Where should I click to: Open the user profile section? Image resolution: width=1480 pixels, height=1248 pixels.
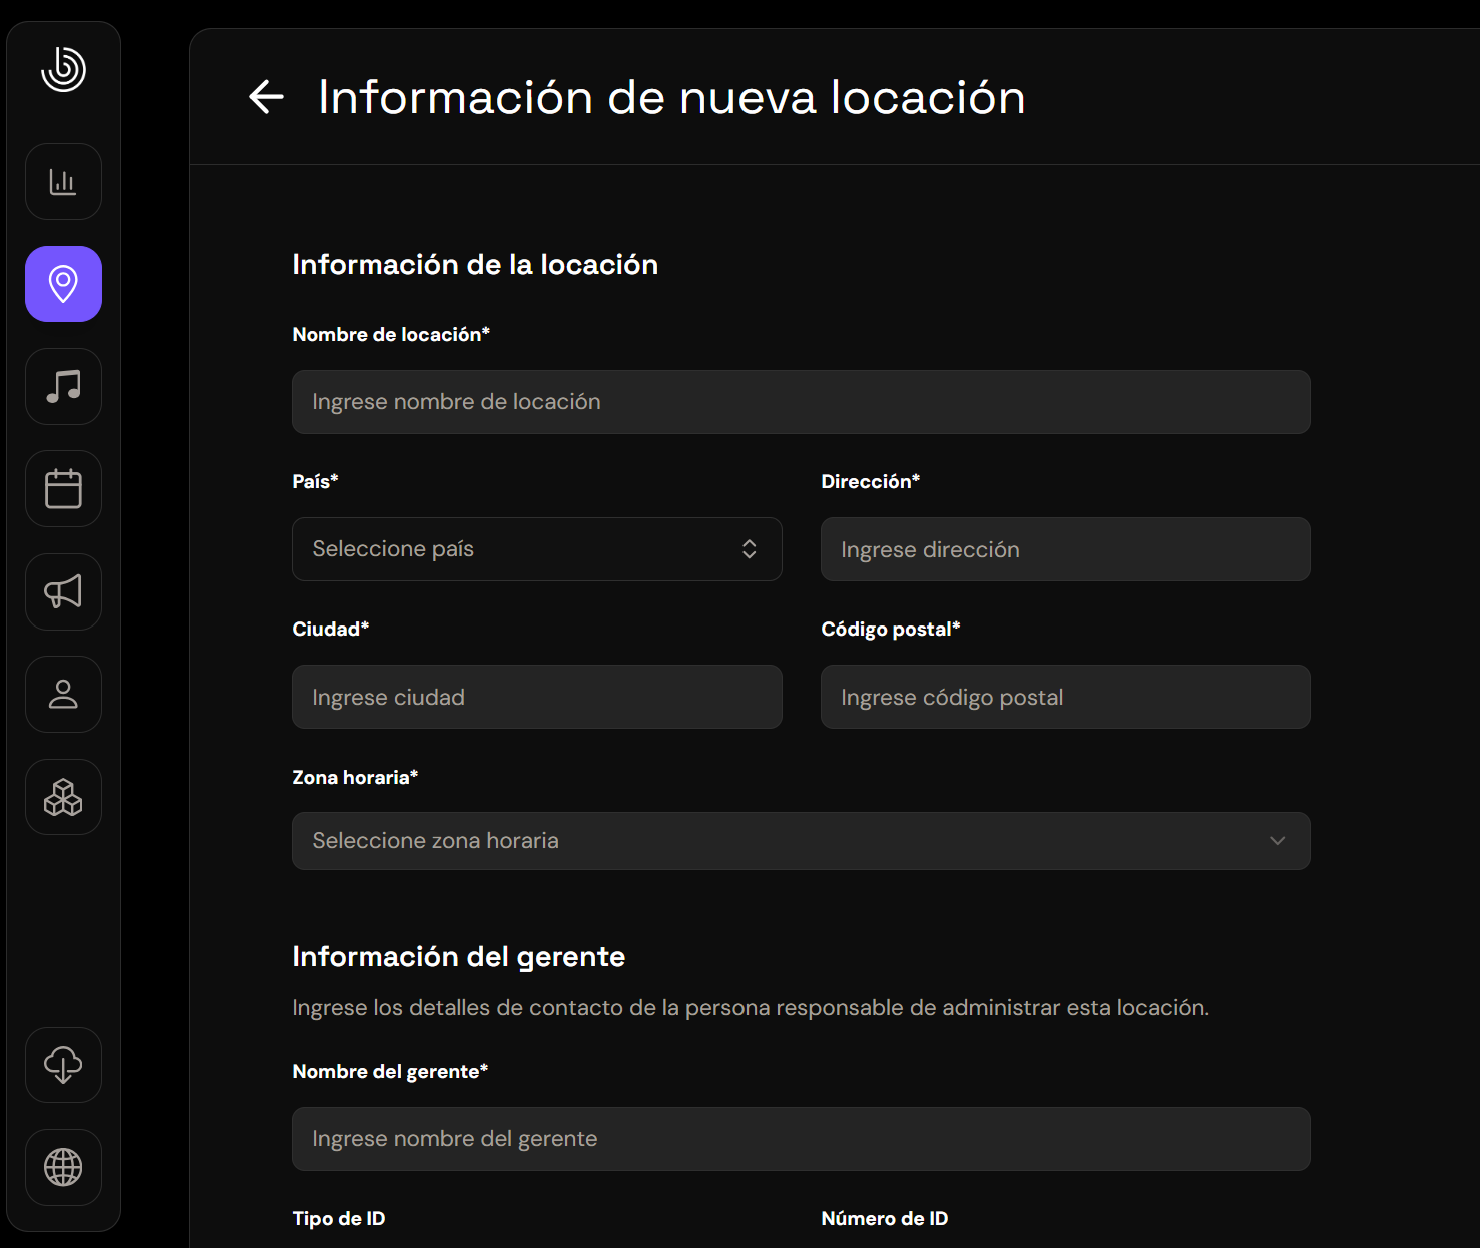pos(63,694)
